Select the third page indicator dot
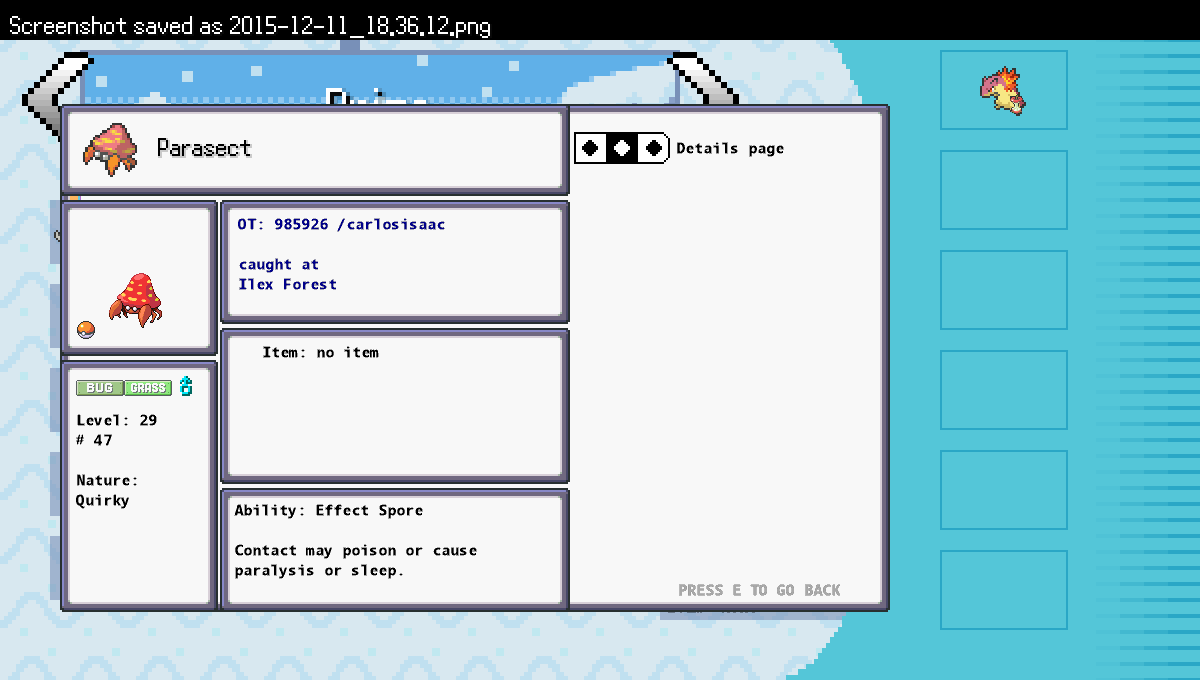This screenshot has width=1200, height=680. [654, 148]
